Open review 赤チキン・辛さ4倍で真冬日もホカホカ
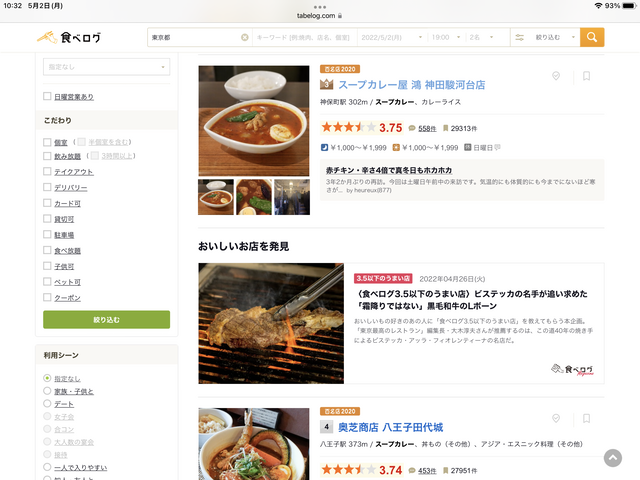 coord(389,170)
